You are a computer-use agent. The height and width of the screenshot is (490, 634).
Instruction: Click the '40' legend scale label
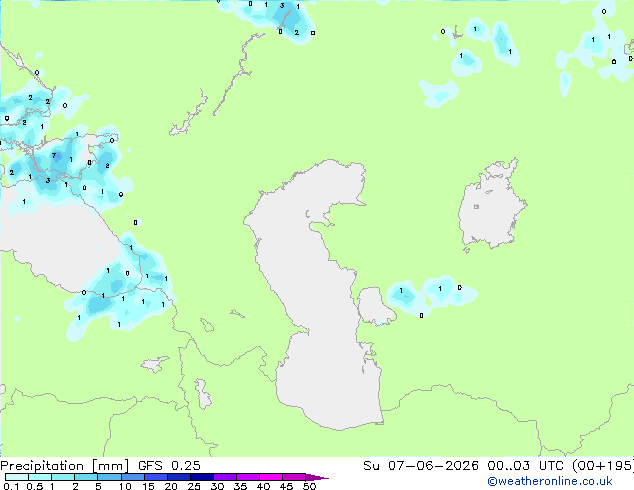(x=263, y=486)
